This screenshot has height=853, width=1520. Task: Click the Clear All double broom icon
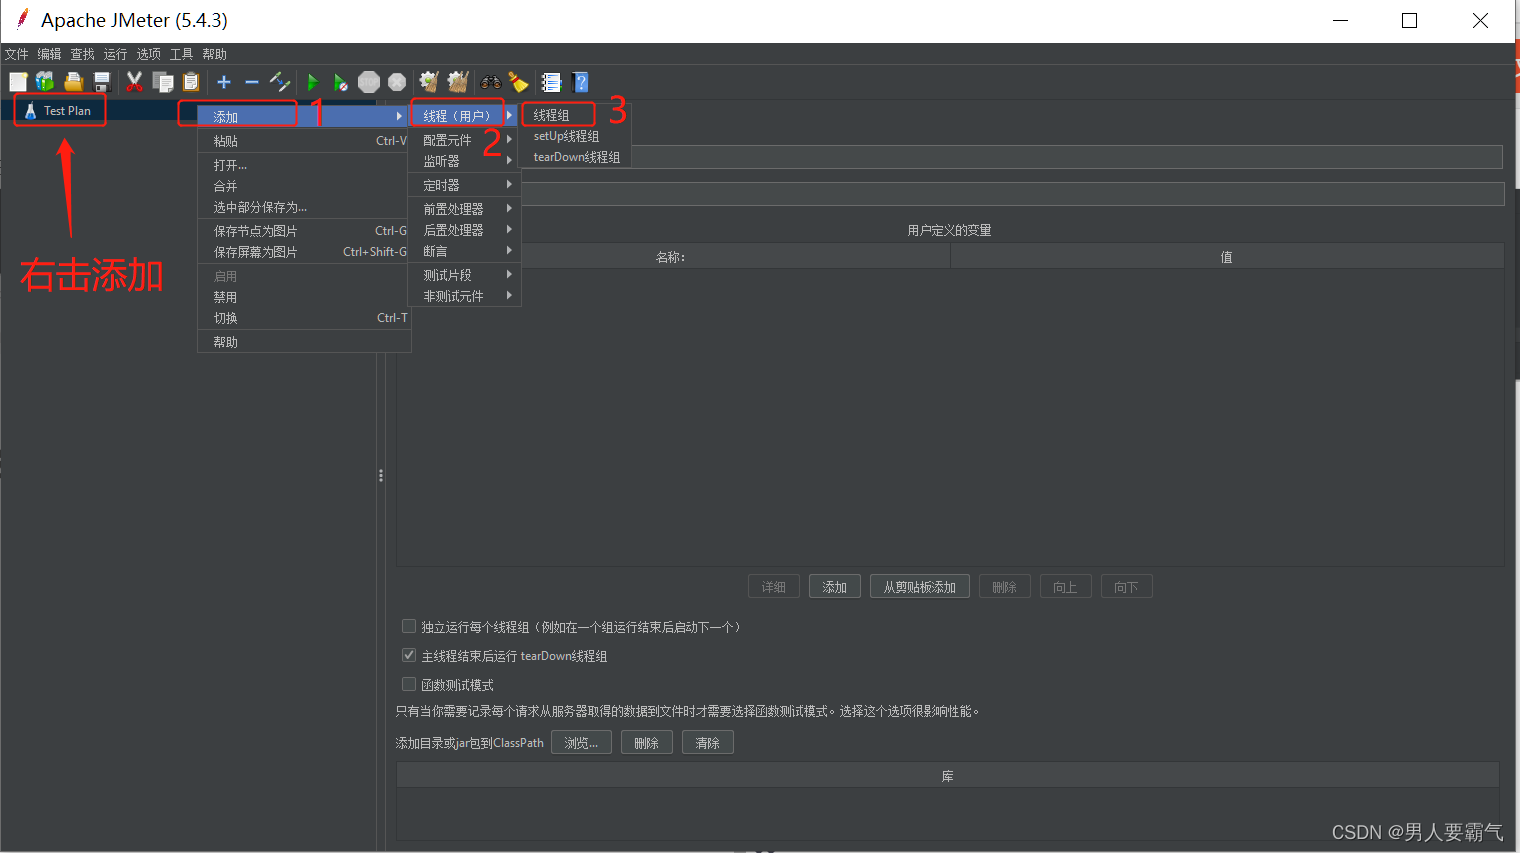pyautogui.click(x=458, y=82)
